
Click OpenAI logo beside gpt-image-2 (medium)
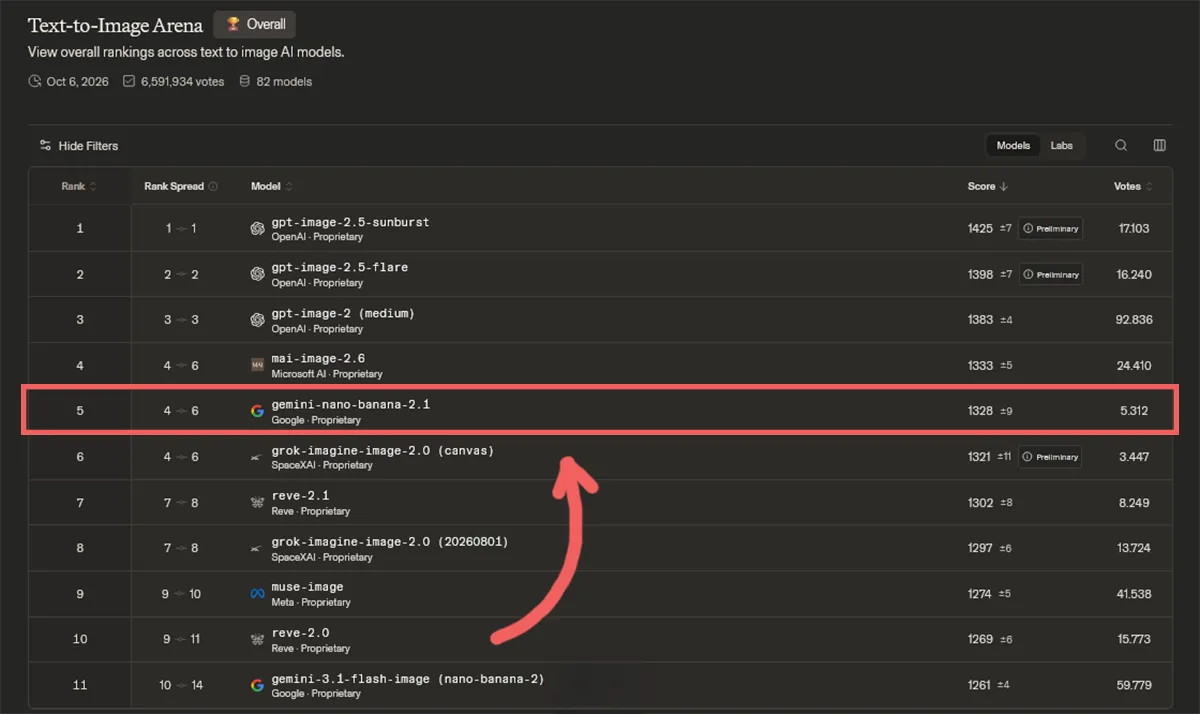tap(257, 320)
